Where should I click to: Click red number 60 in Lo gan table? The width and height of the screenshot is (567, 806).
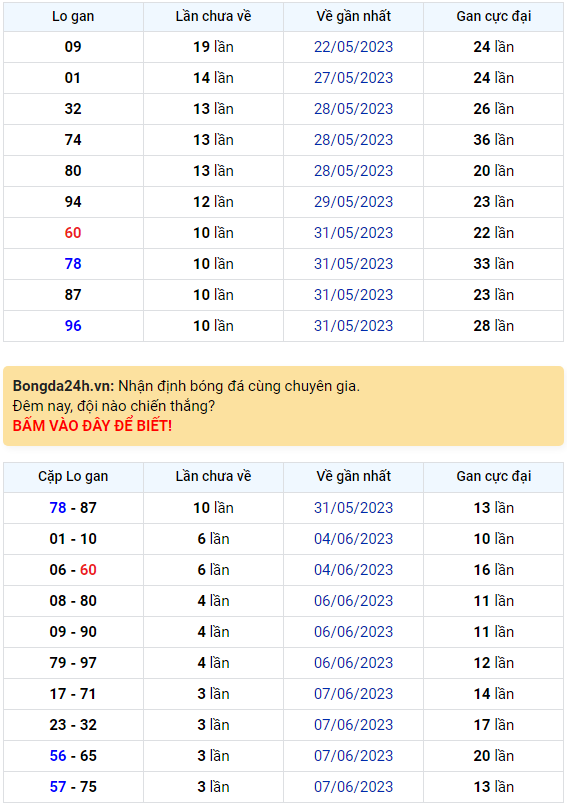[73, 233]
